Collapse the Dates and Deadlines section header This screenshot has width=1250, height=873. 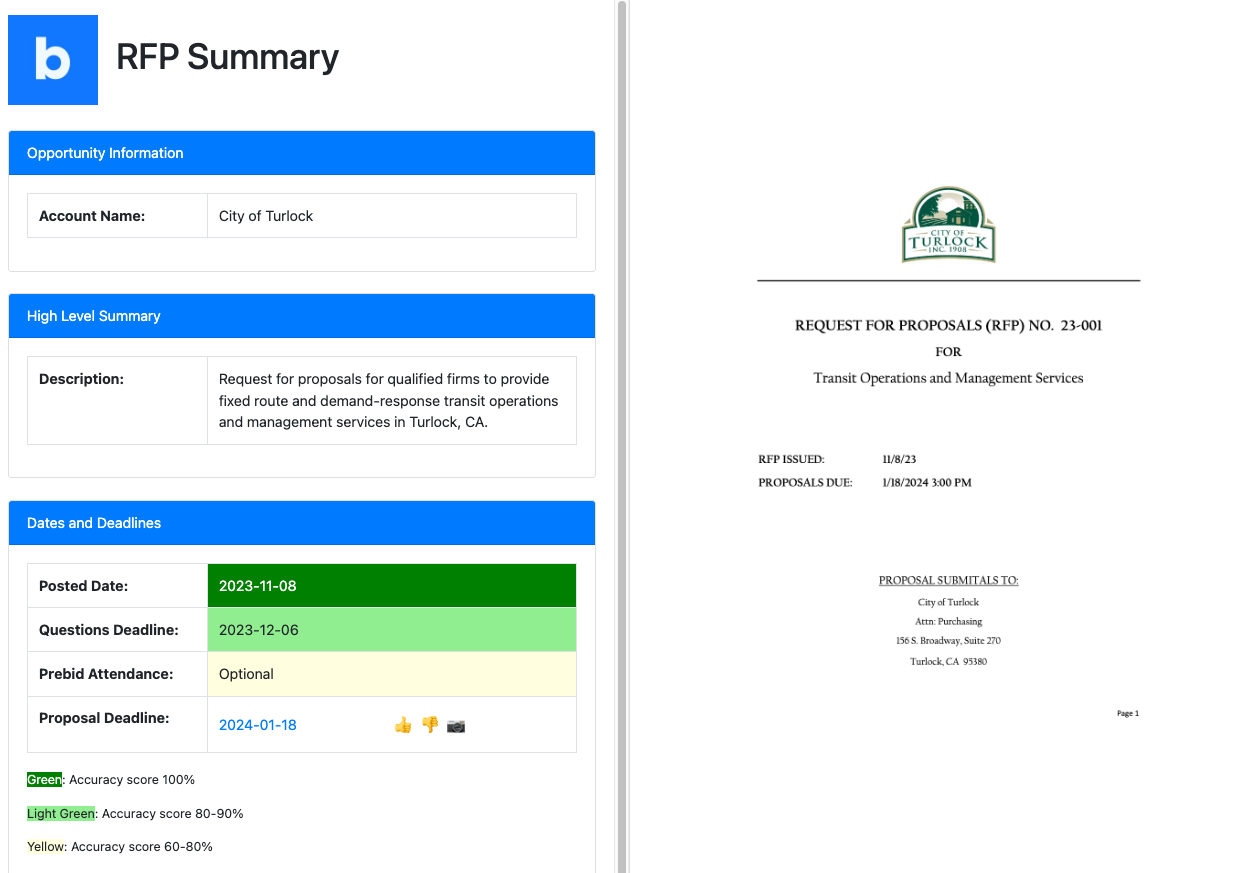(x=300, y=522)
